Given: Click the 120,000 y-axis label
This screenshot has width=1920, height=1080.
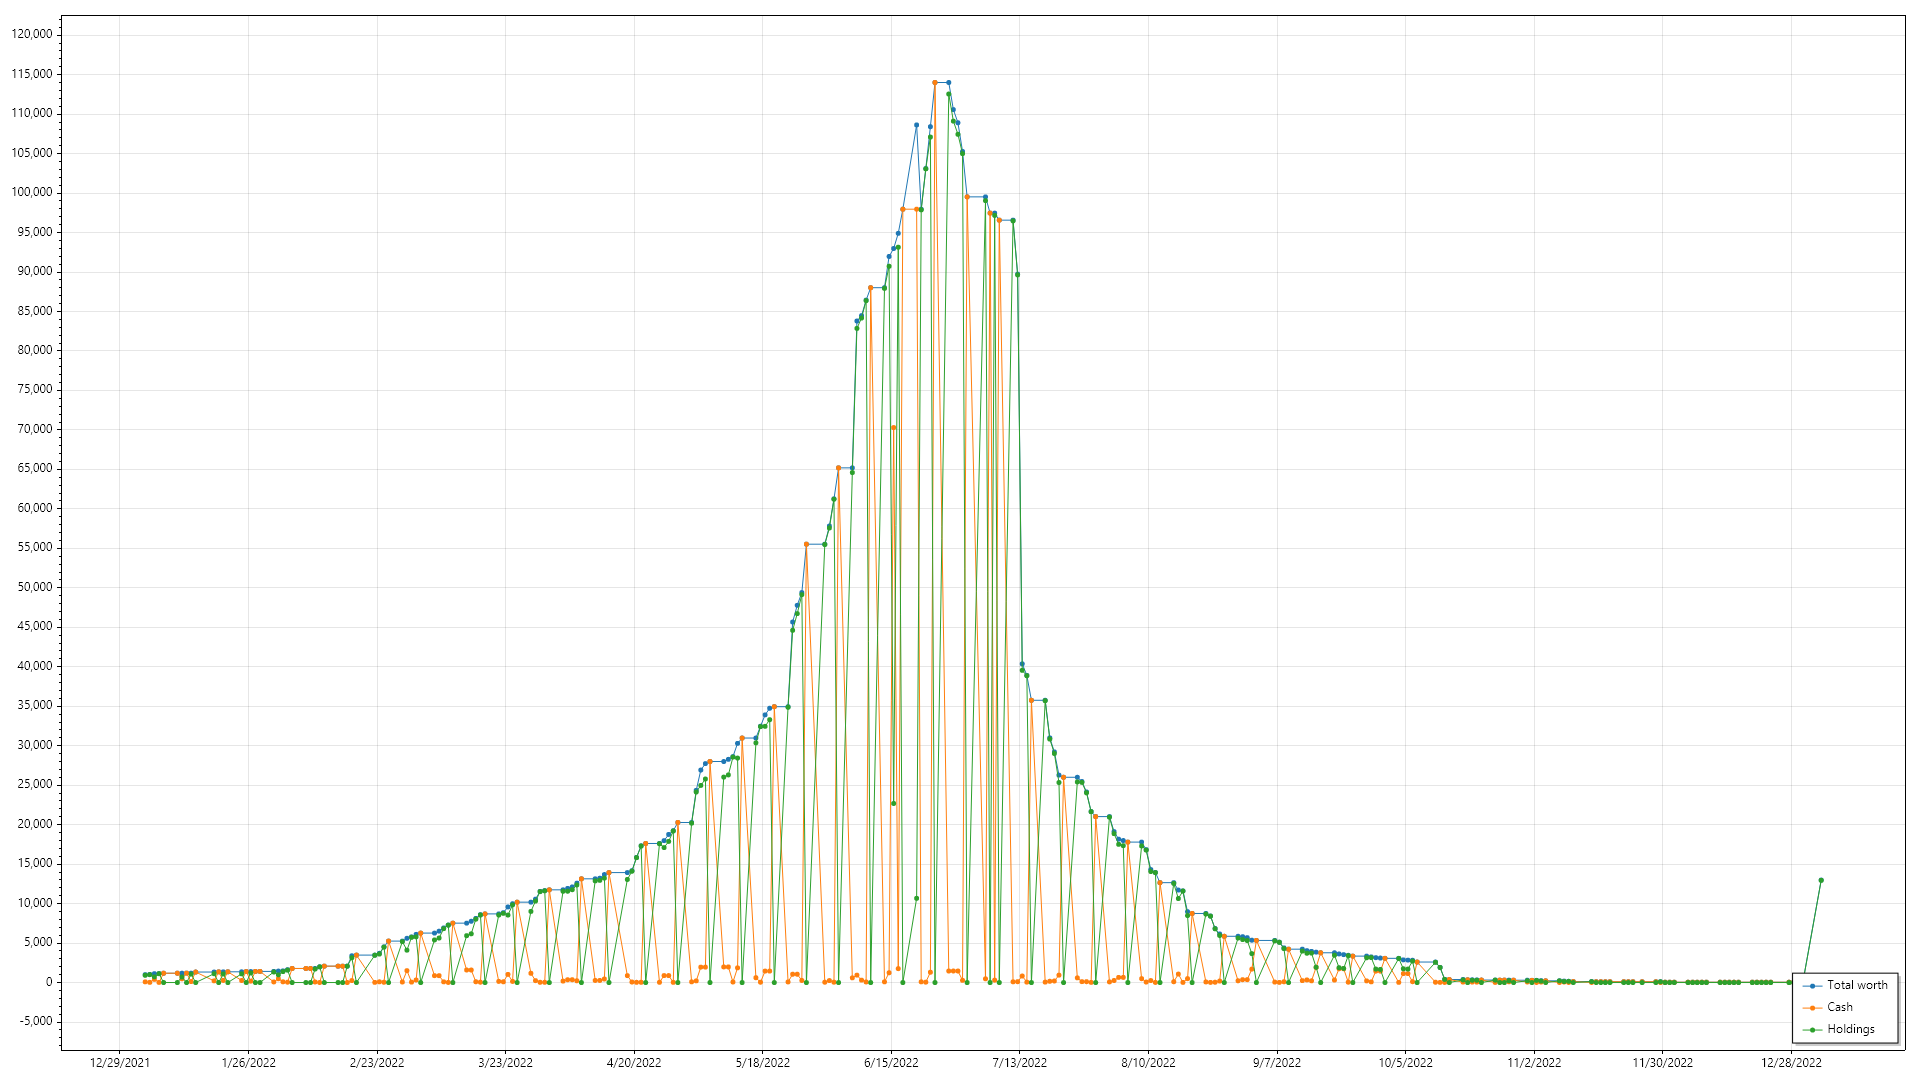Looking at the screenshot, I should [x=32, y=34].
